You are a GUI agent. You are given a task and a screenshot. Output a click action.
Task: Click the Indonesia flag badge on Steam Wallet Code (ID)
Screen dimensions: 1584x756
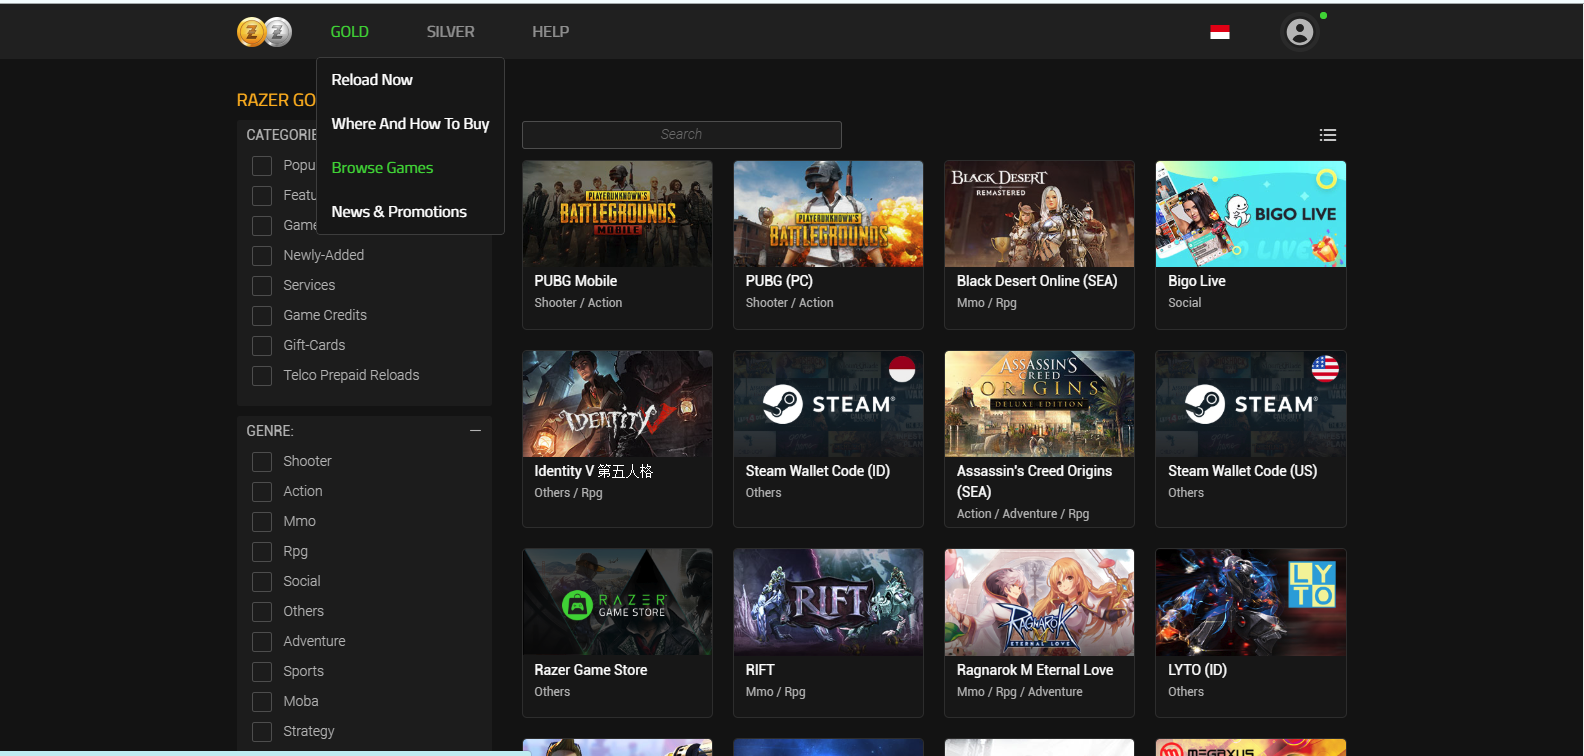point(902,369)
